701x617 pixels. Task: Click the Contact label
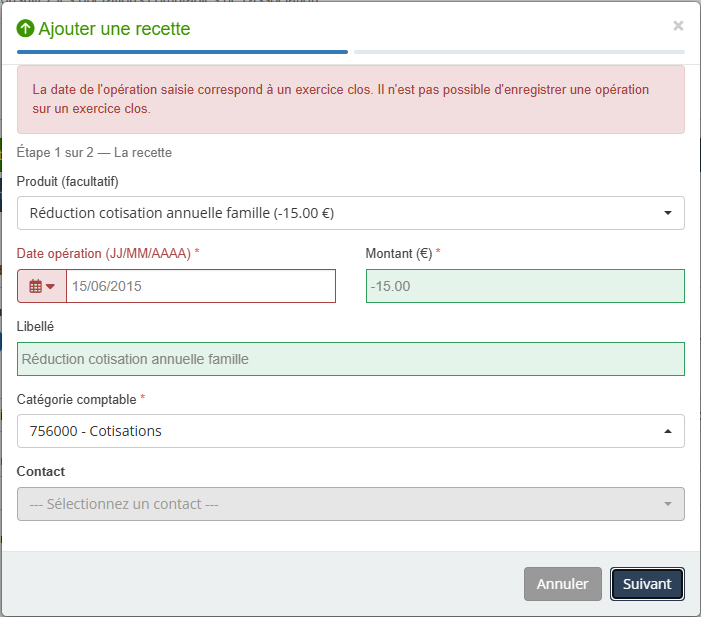click(x=41, y=471)
